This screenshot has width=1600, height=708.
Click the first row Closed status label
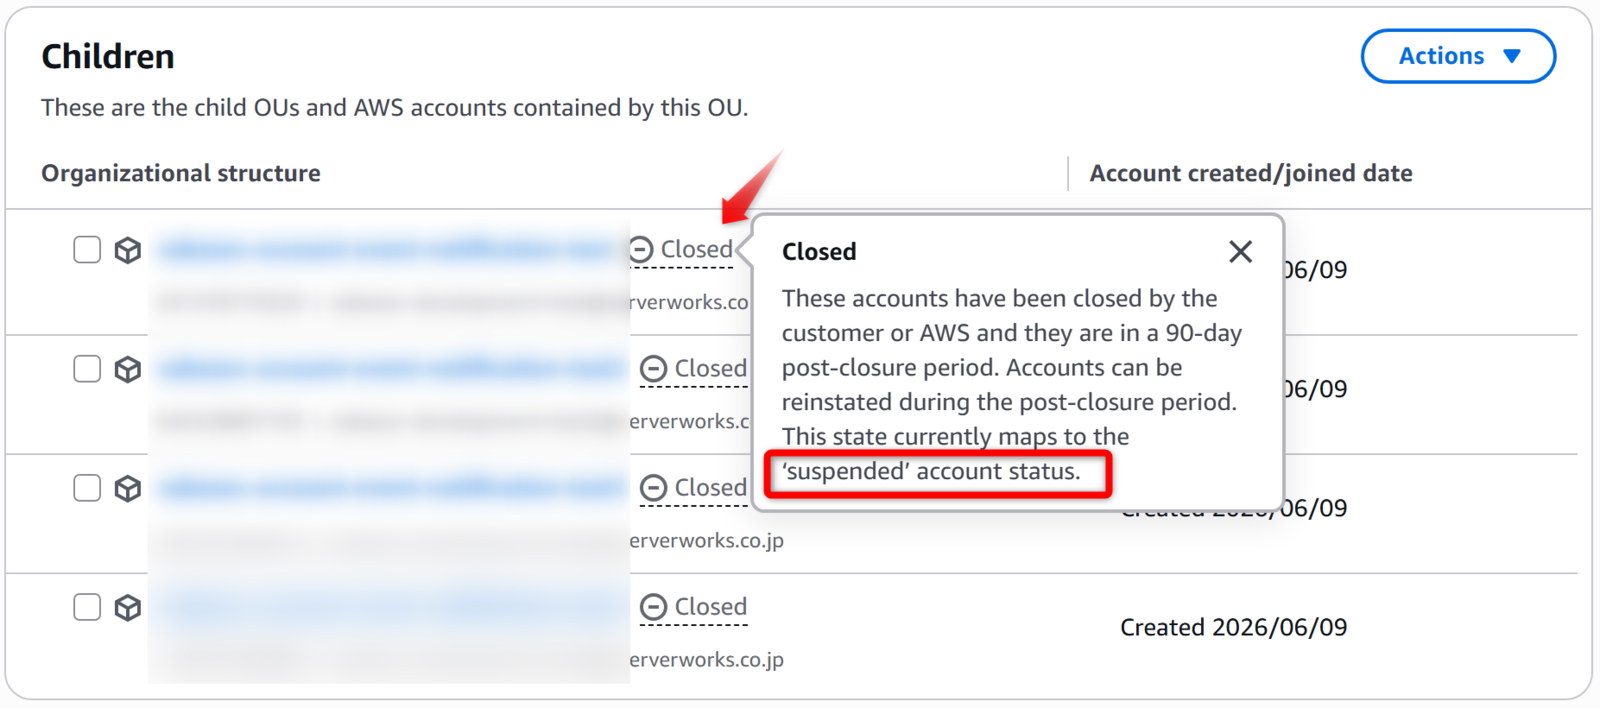pyautogui.click(x=696, y=249)
